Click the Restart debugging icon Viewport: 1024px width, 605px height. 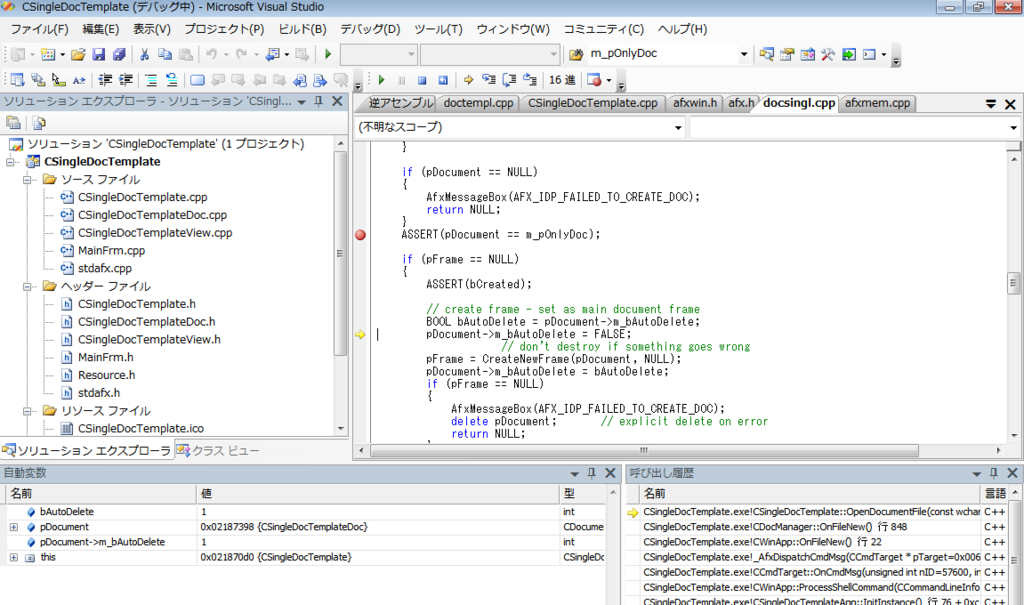[x=443, y=80]
